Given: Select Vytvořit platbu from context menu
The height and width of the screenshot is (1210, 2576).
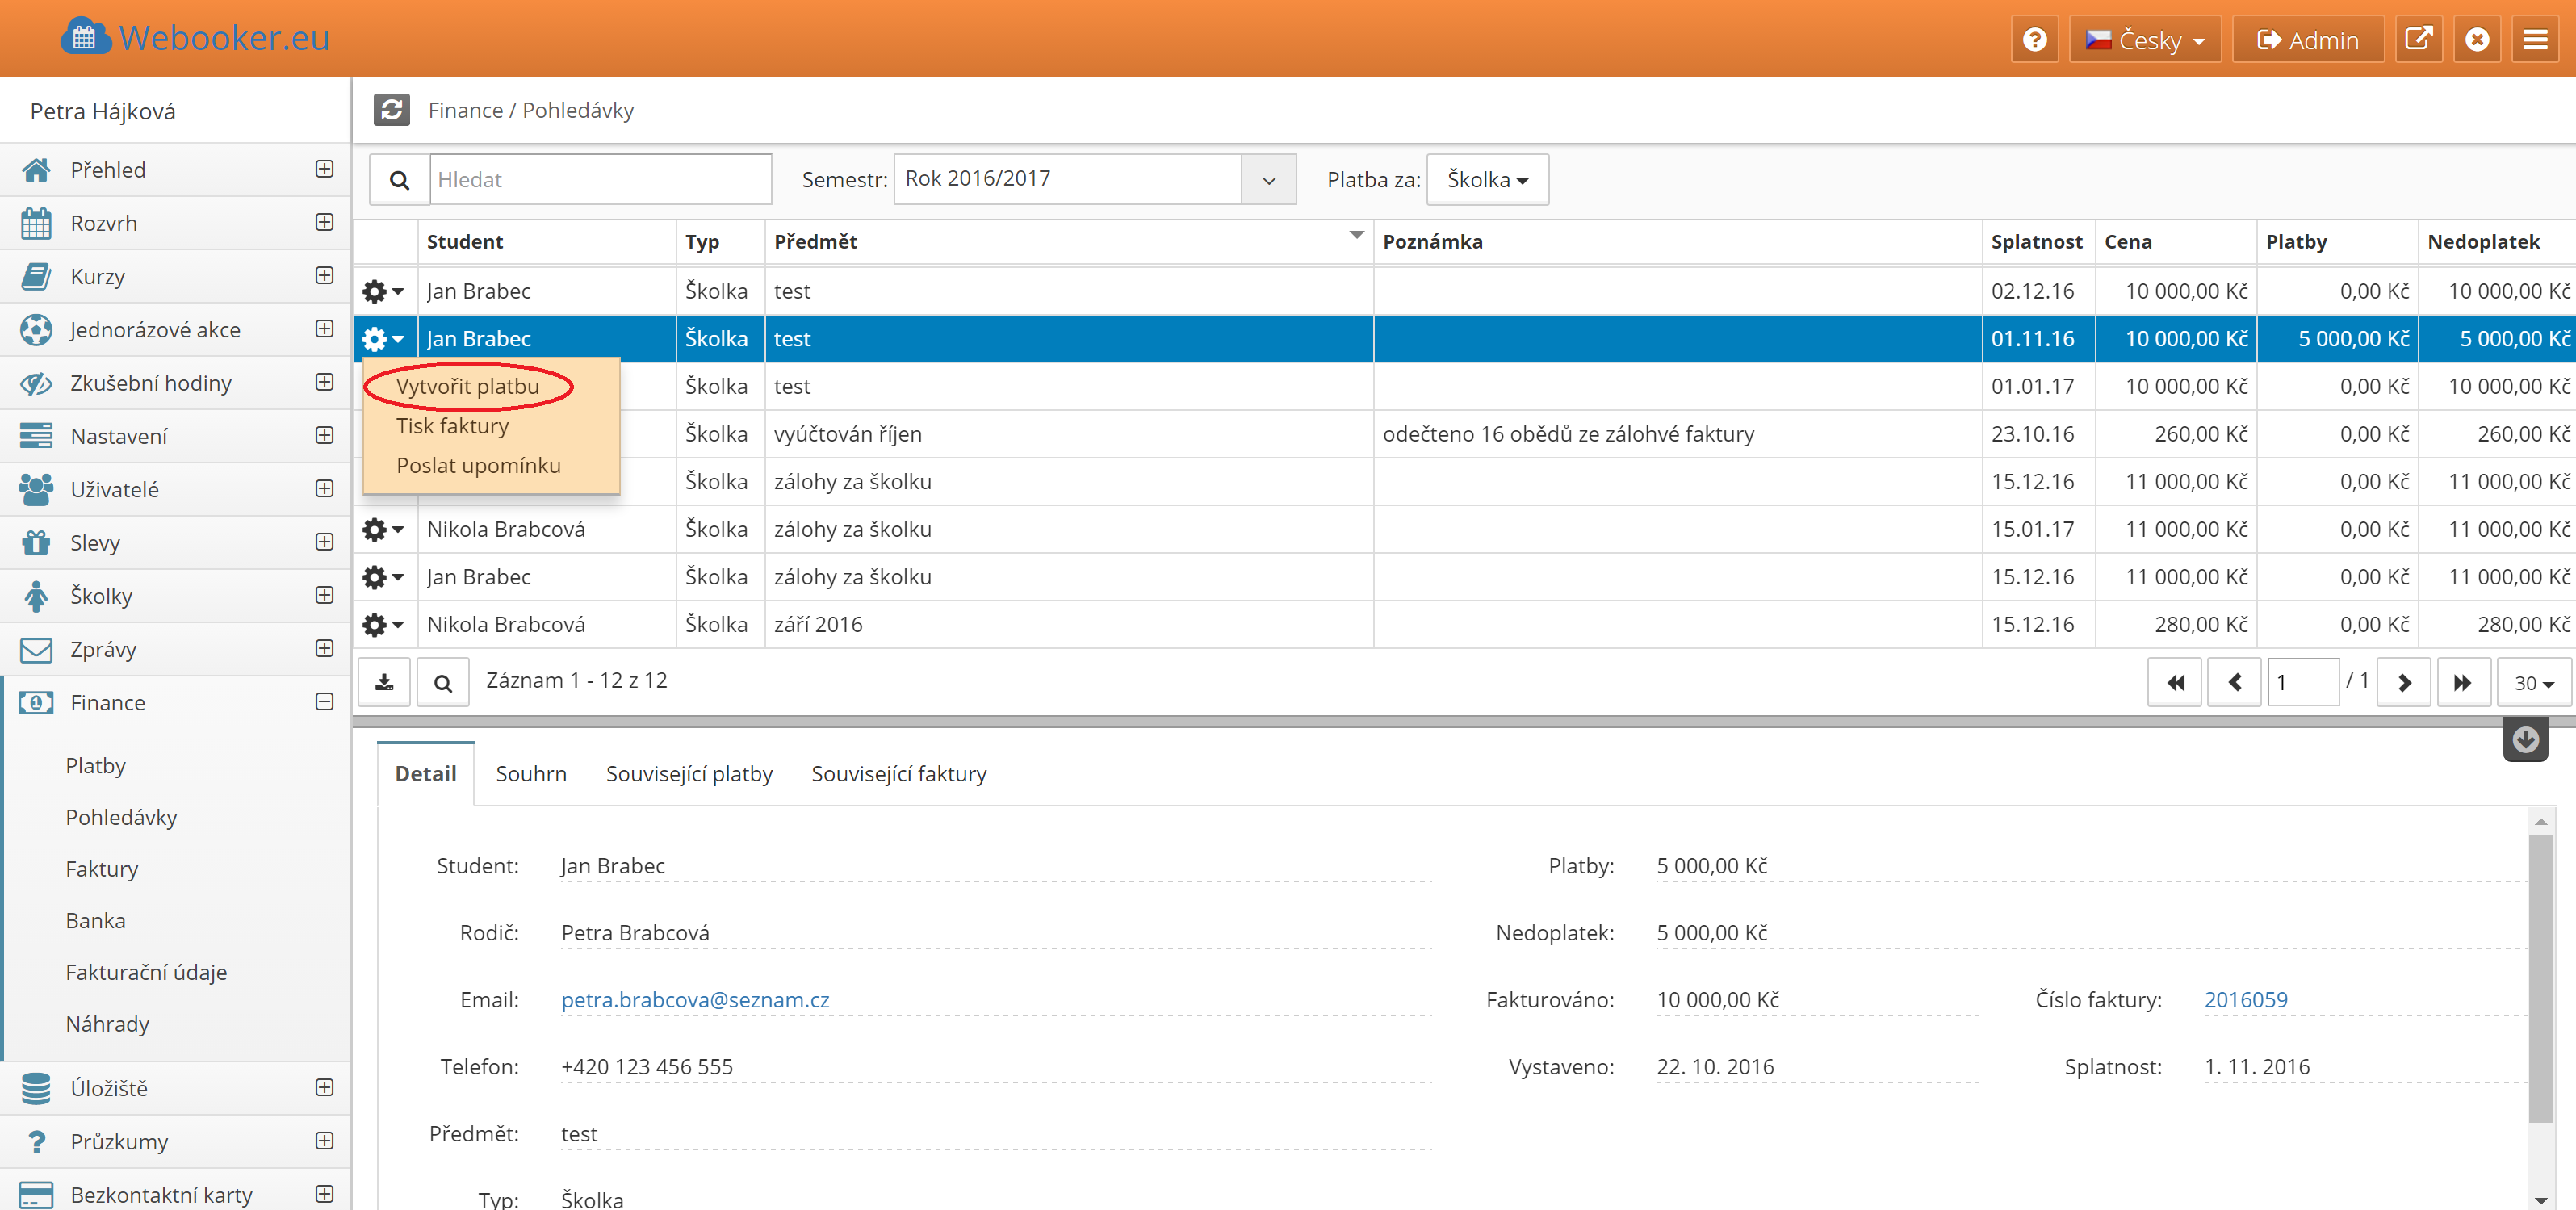Looking at the screenshot, I should point(467,386).
